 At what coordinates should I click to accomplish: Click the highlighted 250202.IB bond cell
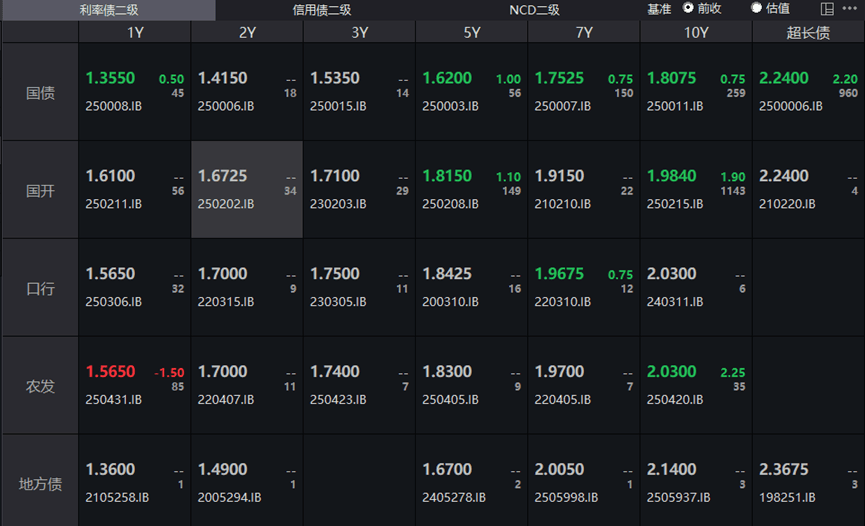pyautogui.click(x=247, y=189)
